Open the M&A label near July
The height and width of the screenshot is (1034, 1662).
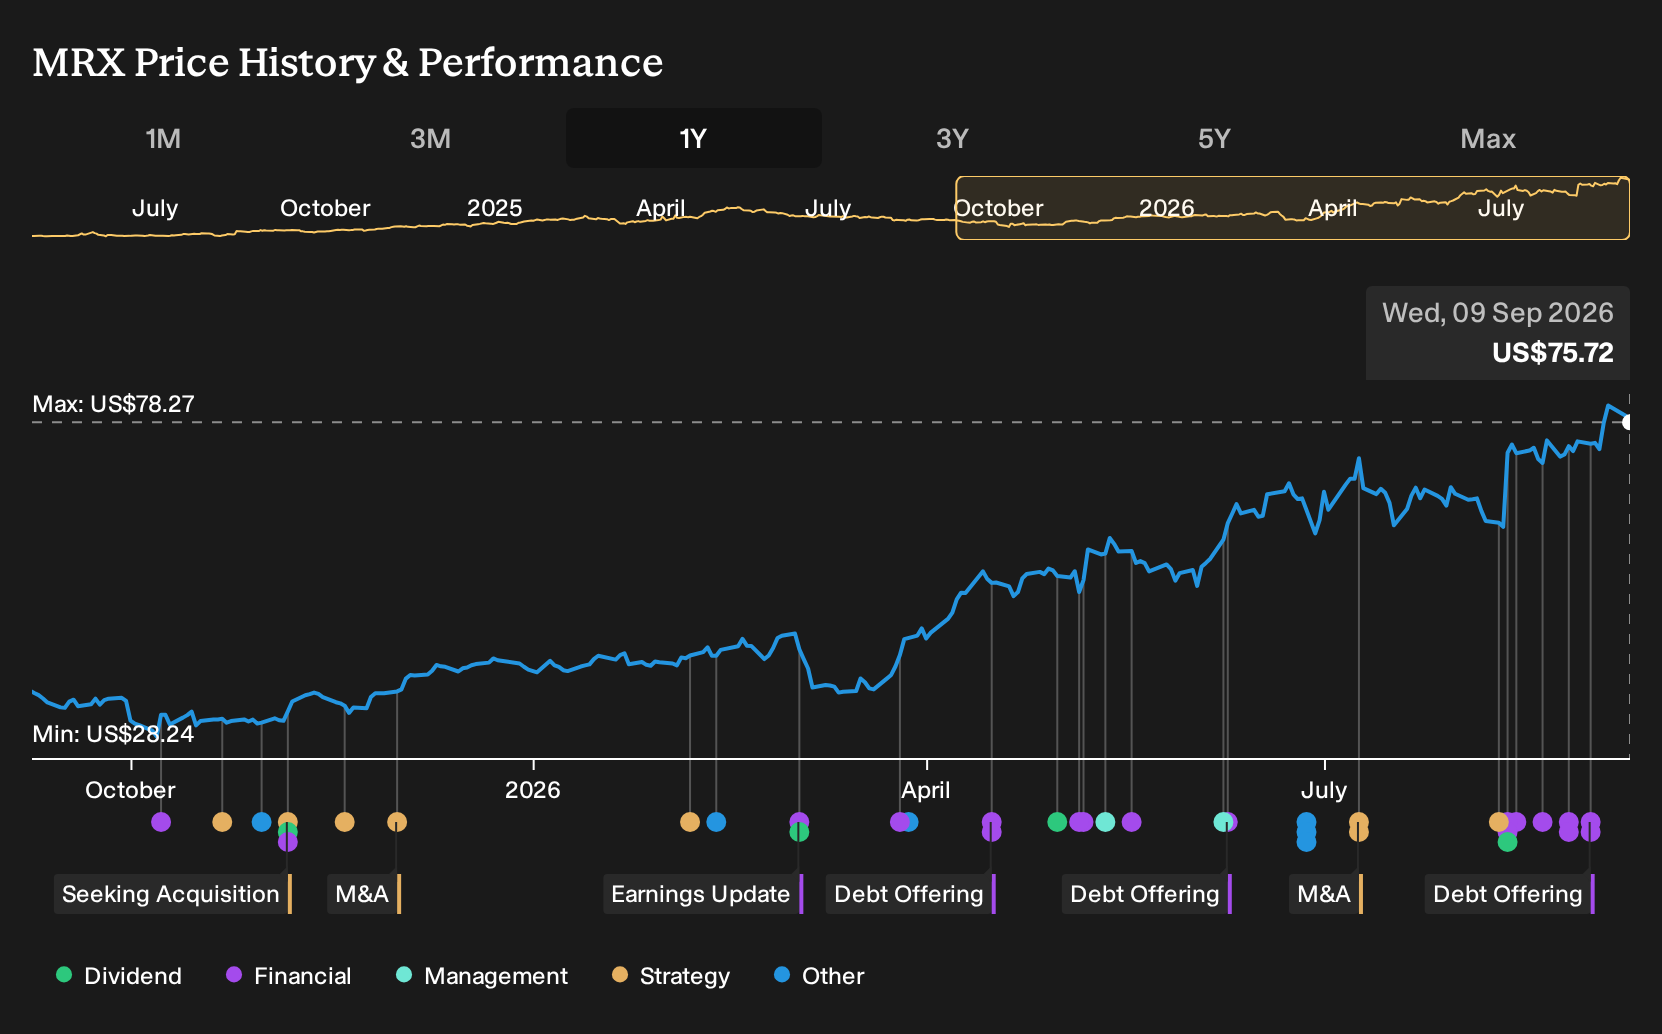pyautogui.click(x=1326, y=894)
